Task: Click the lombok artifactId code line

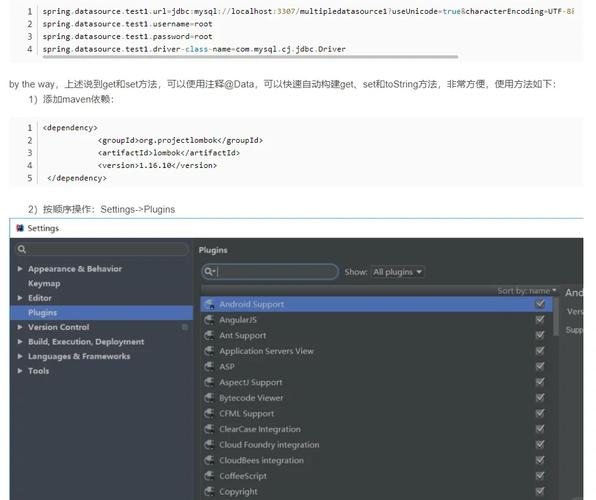Action: [x=169, y=153]
